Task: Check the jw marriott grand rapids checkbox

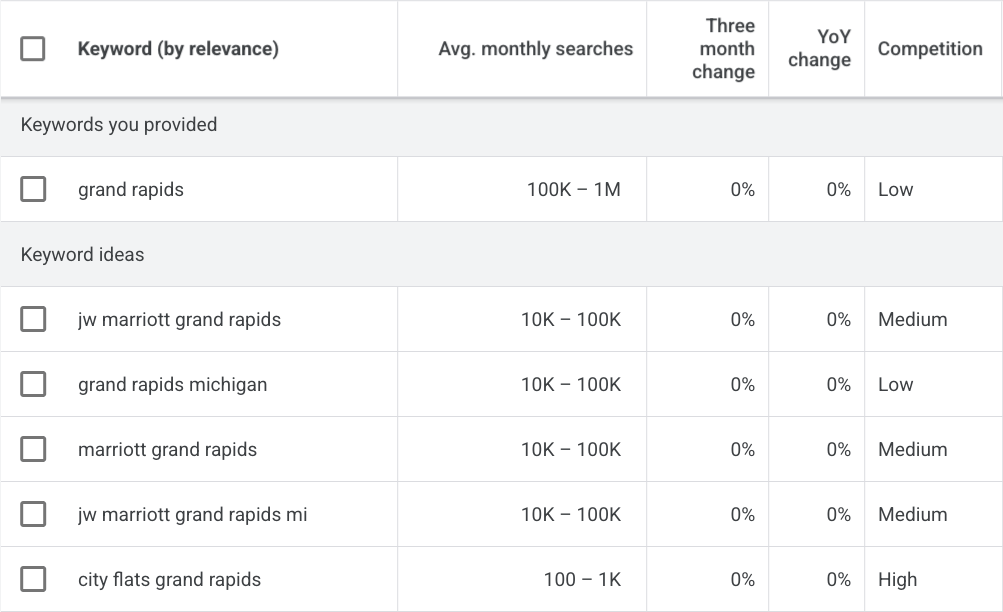Action: click(33, 319)
